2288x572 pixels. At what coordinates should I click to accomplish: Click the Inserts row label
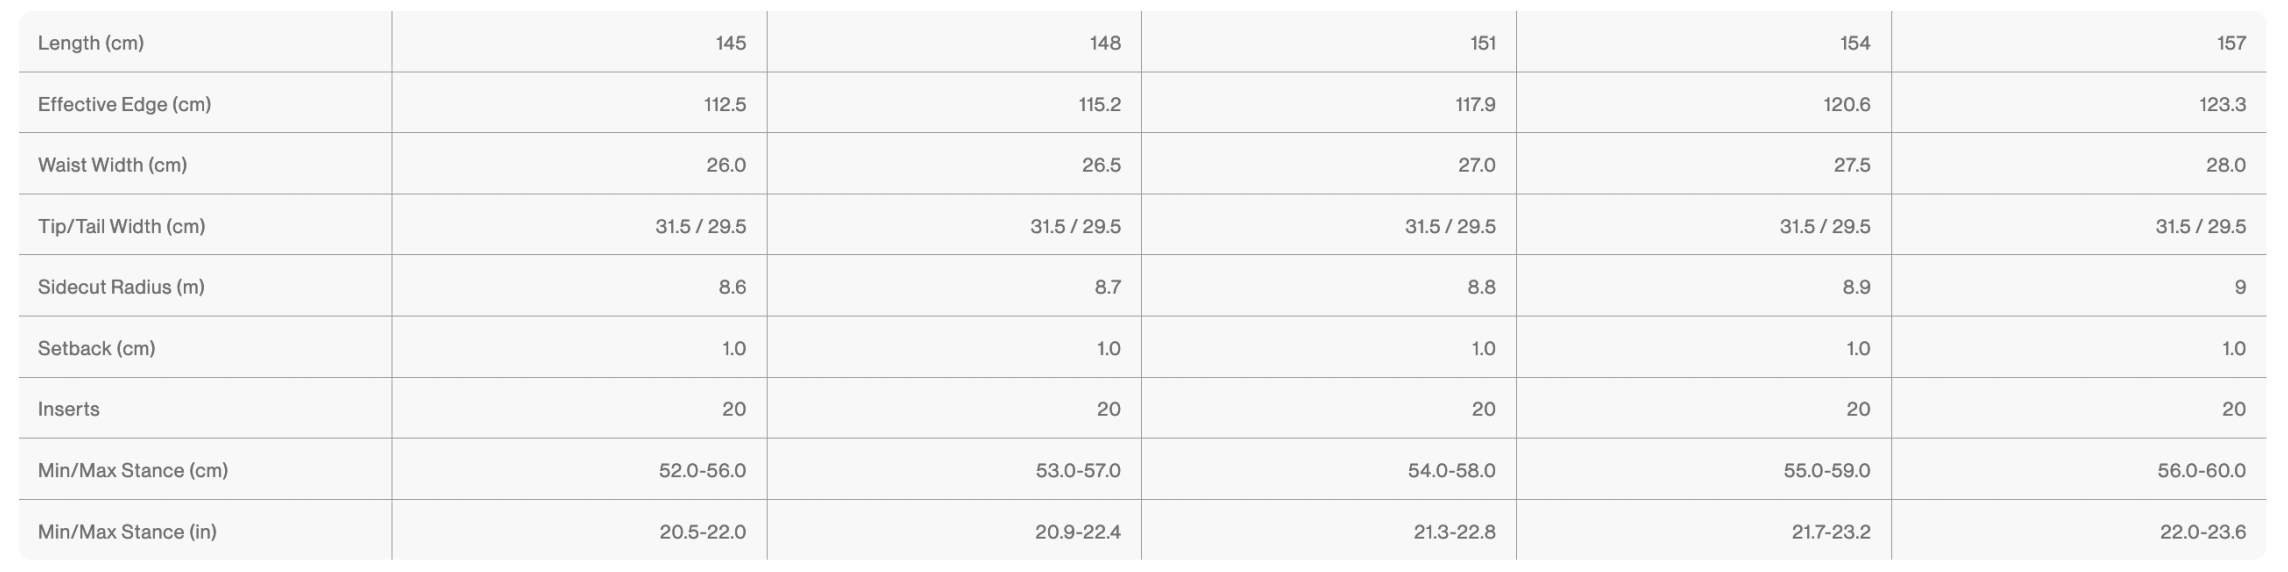coord(69,409)
